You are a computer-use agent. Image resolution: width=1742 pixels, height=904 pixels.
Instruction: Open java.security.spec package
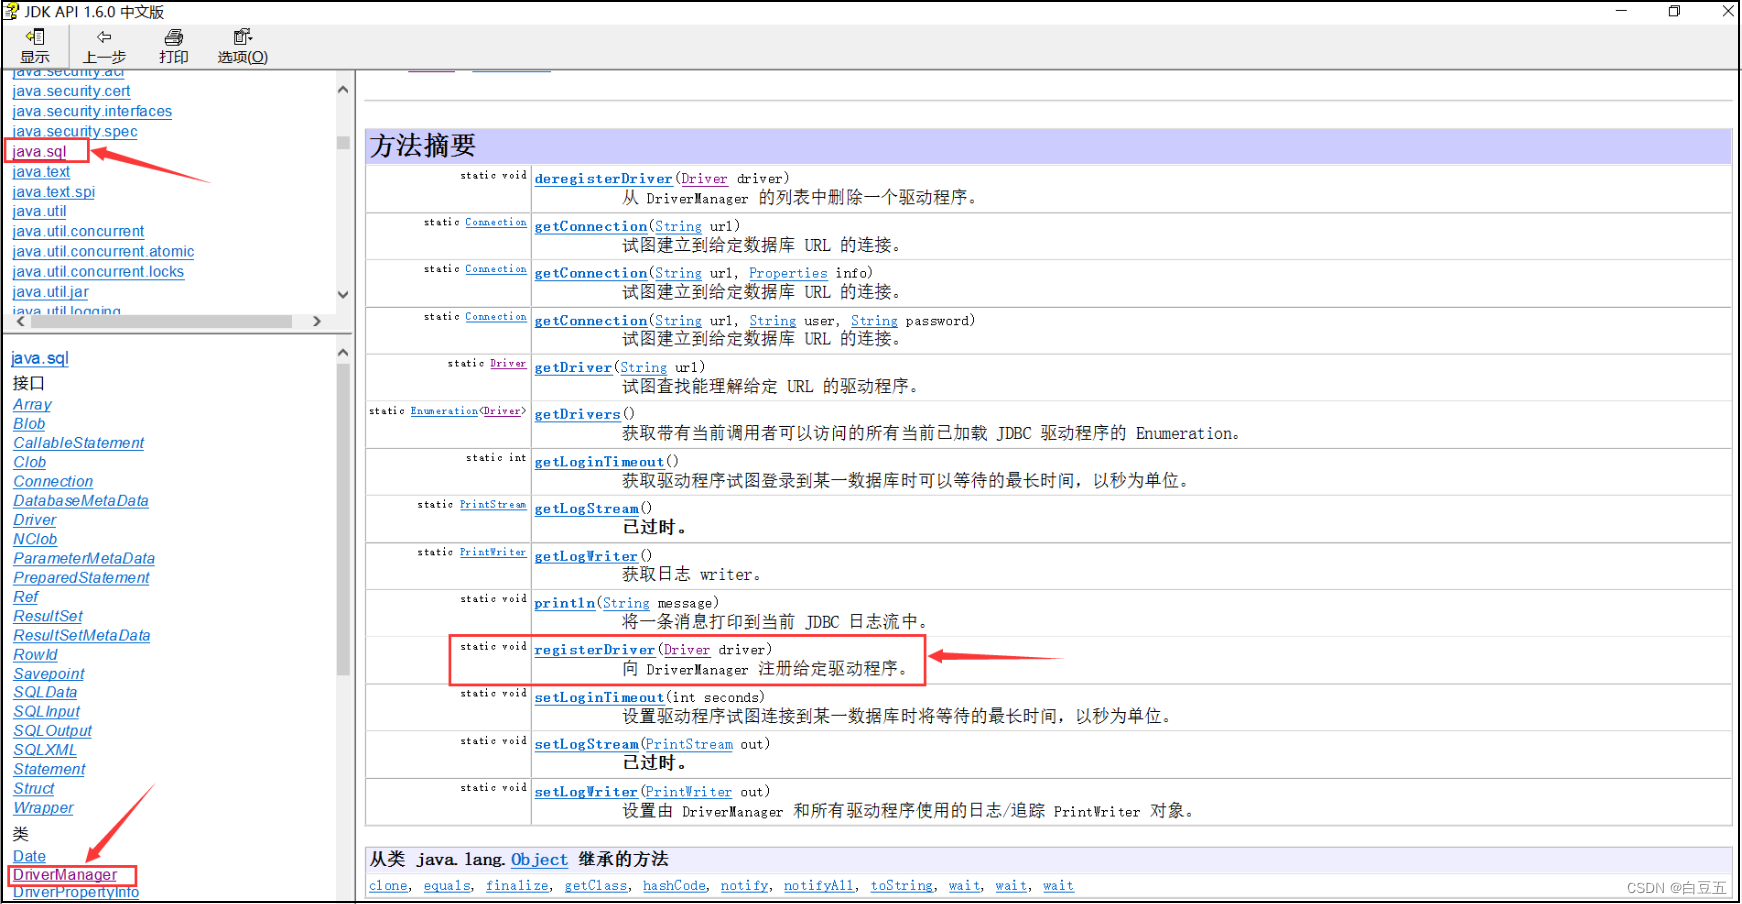[x=75, y=131]
